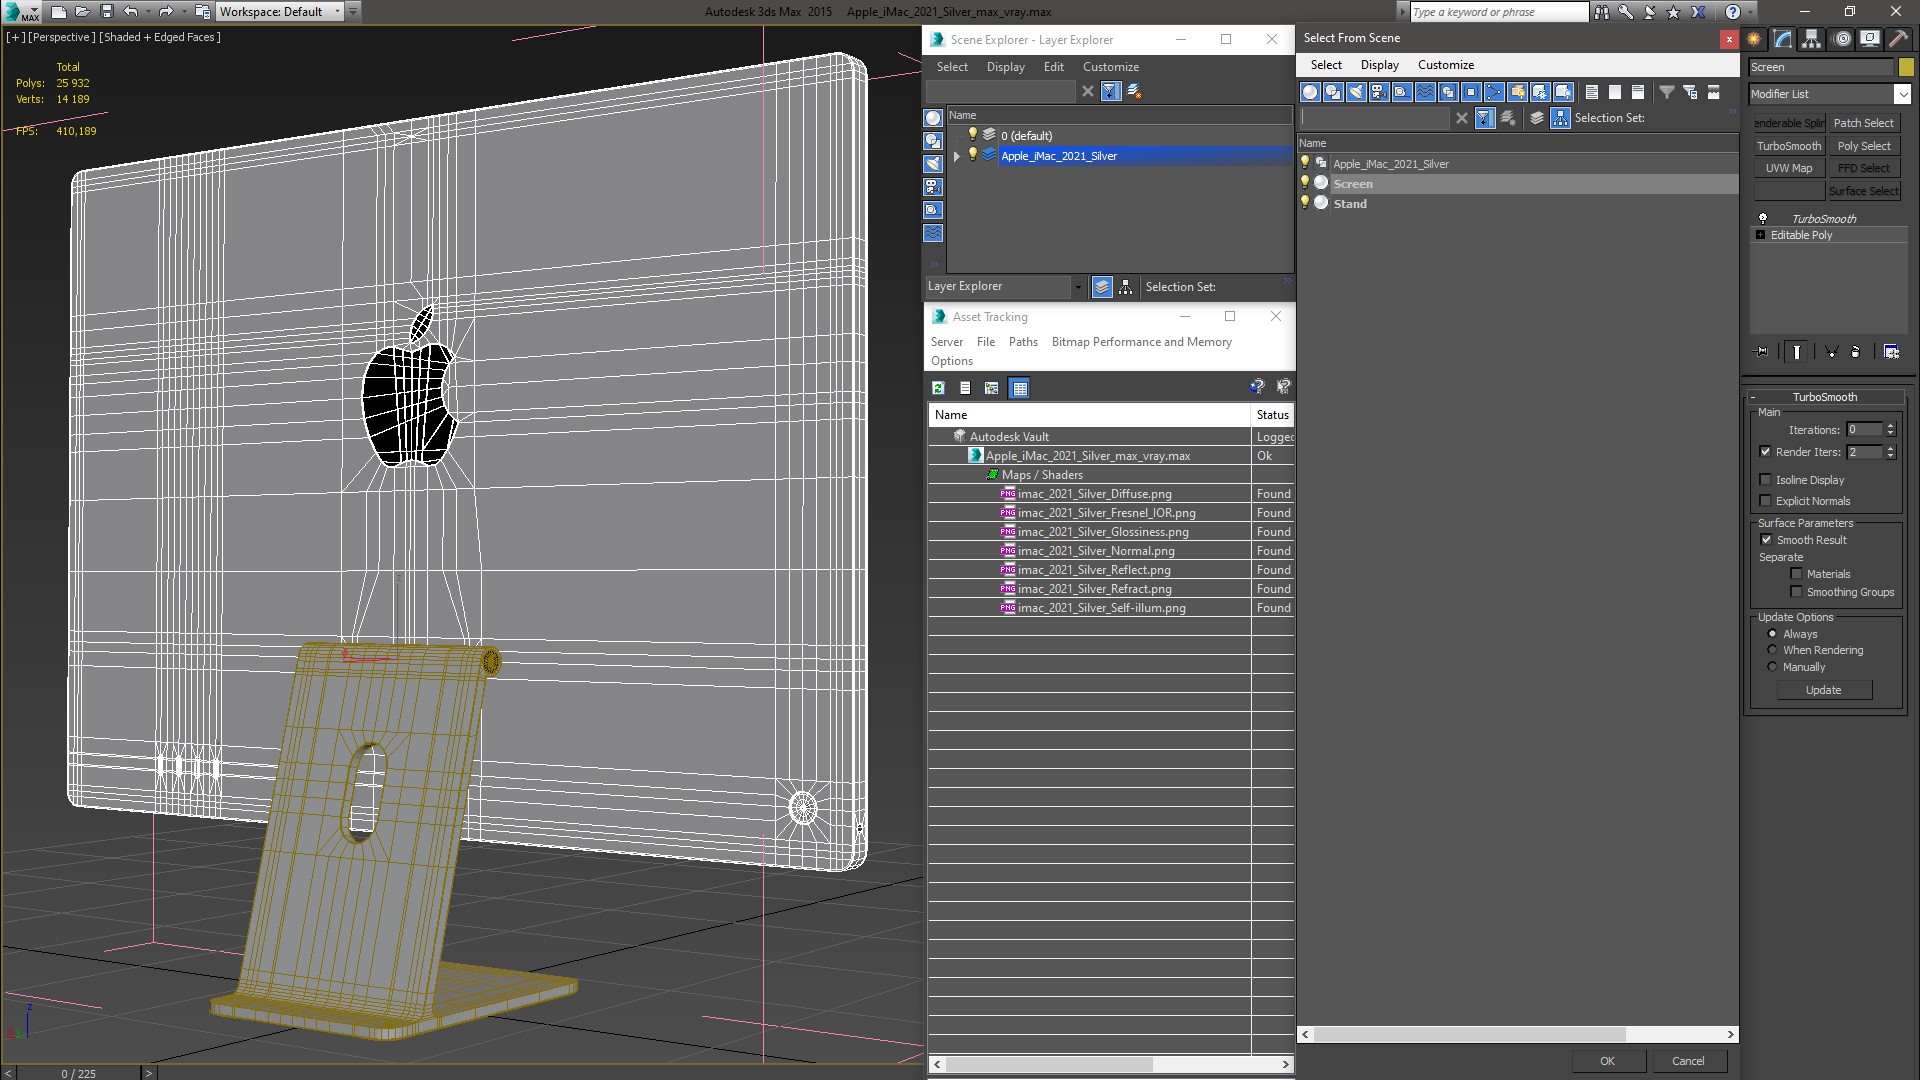The height and width of the screenshot is (1080, 1920).
Task: Toggle Display Geometry filter in Select From Scene
Action: [x=1310, y=92]
